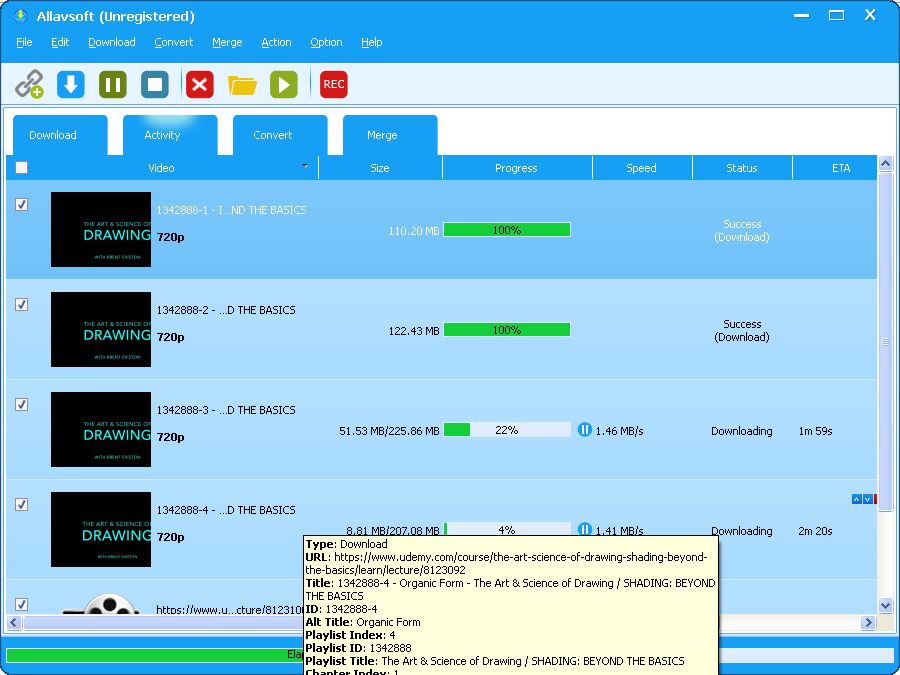Uncheck the 1342888-2 video row checkbox

[x=21, y=304]
